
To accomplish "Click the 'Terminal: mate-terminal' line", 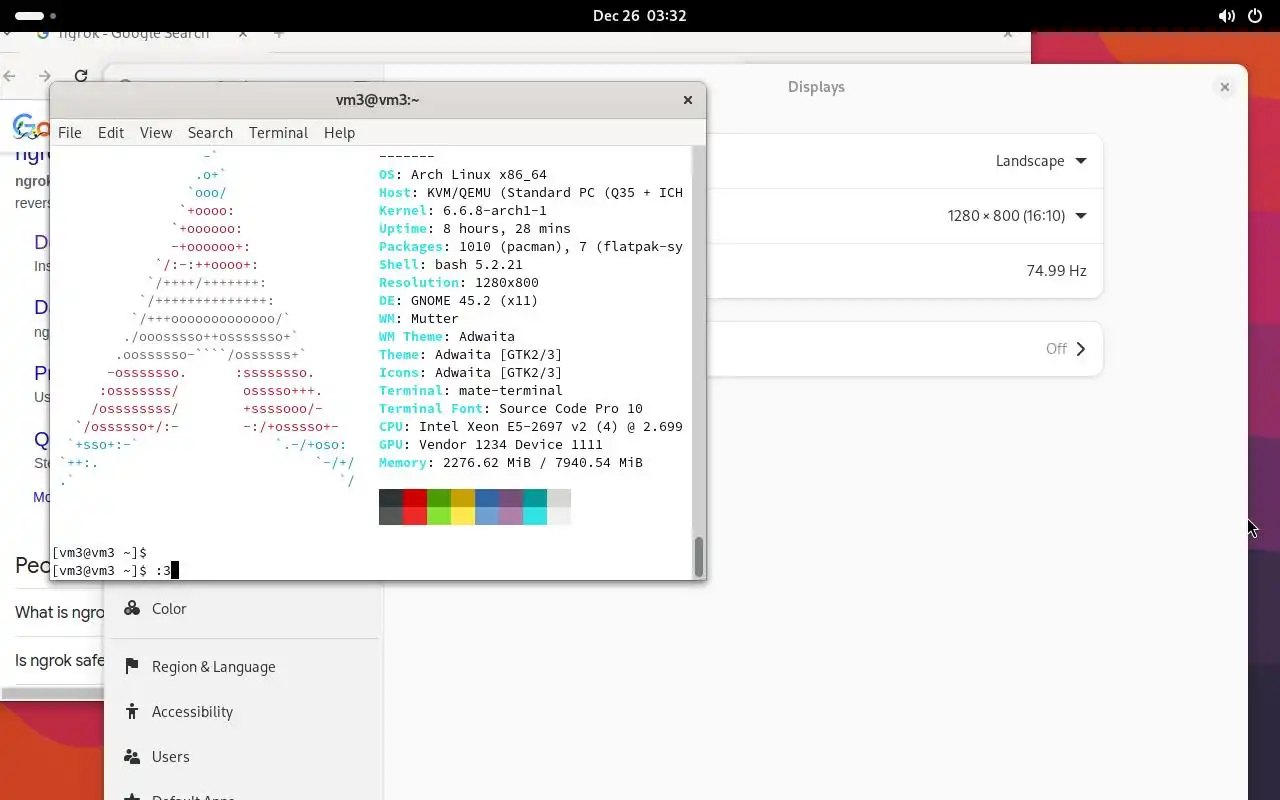I will click(x=471, y=390).
